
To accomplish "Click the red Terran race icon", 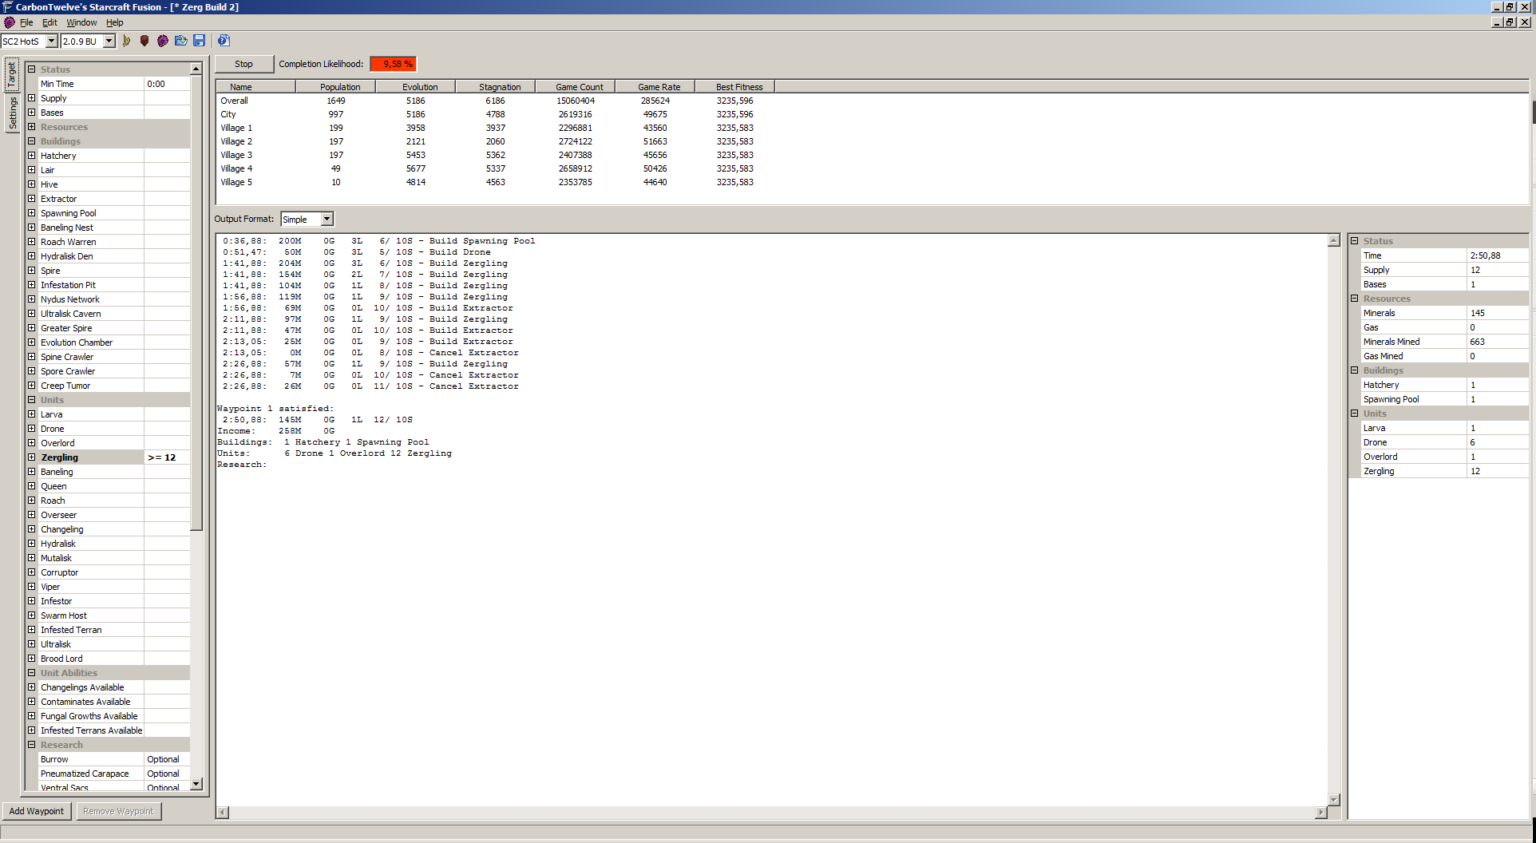I will (x=144, y=41).
